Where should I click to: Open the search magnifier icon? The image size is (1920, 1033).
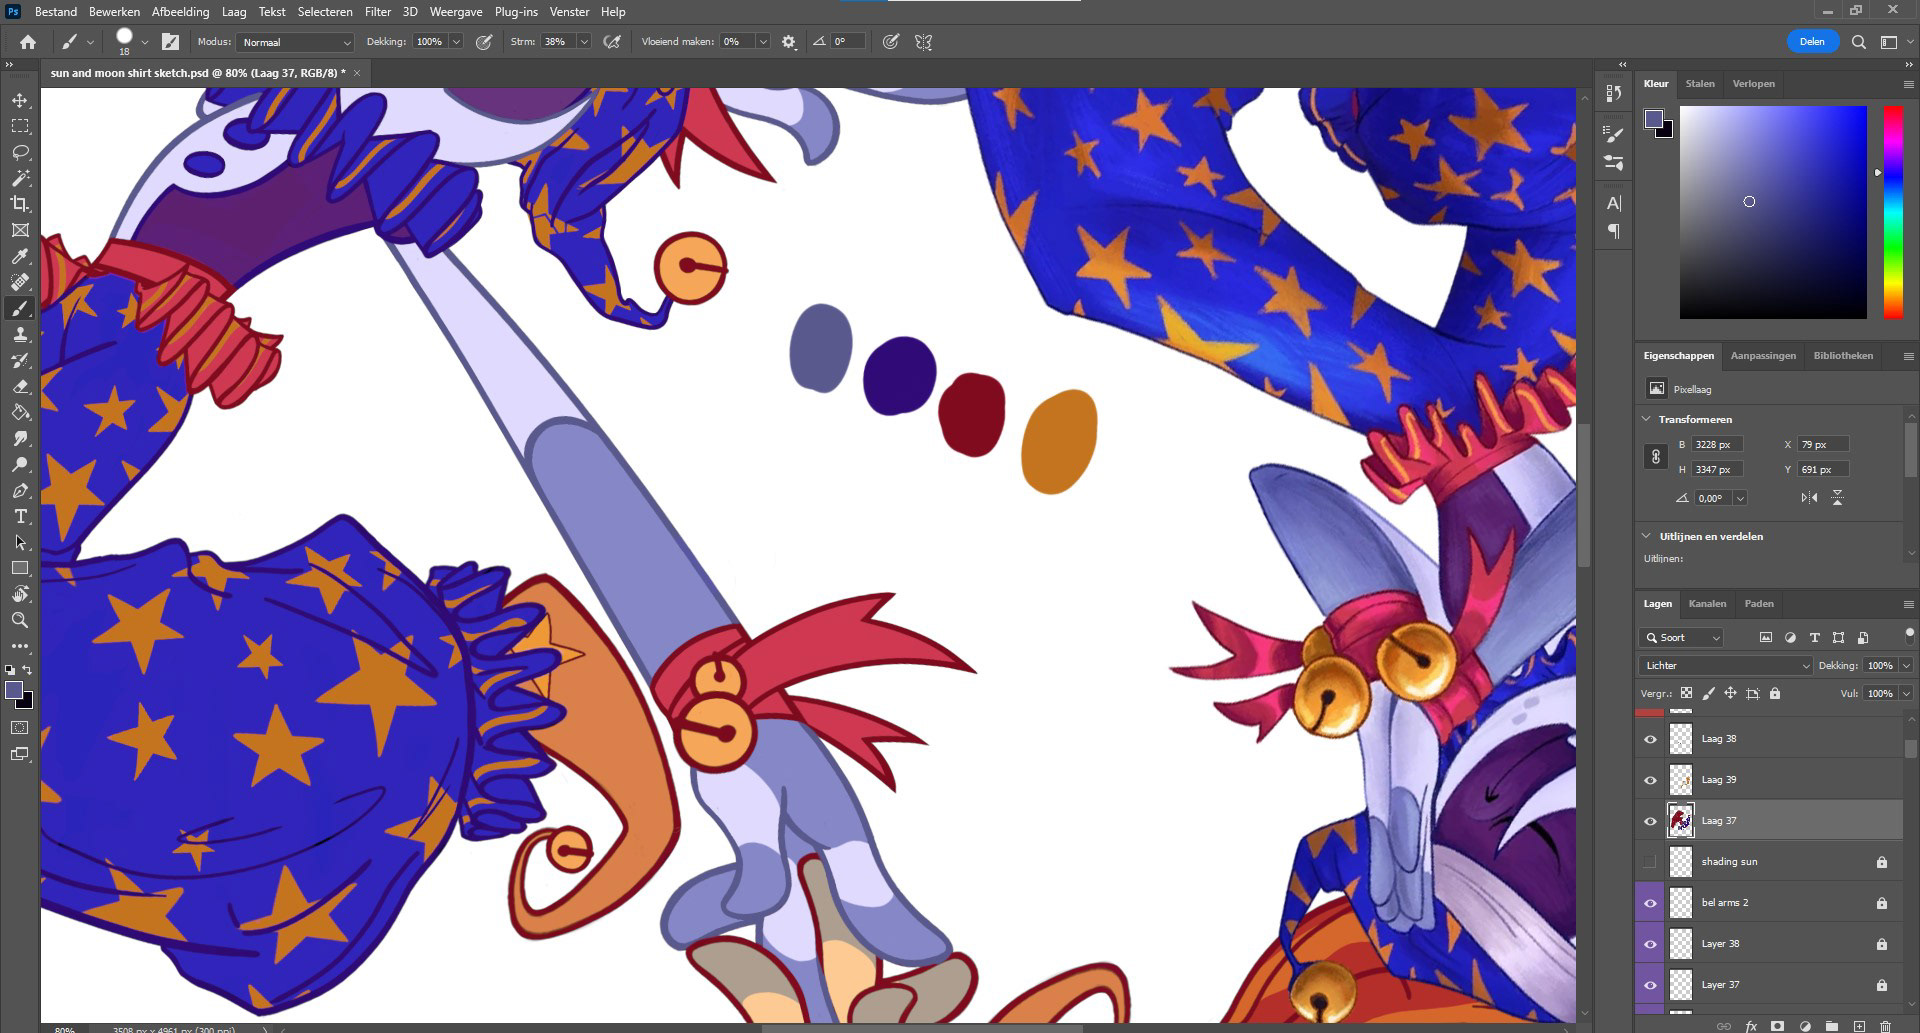pos(1858,42)
